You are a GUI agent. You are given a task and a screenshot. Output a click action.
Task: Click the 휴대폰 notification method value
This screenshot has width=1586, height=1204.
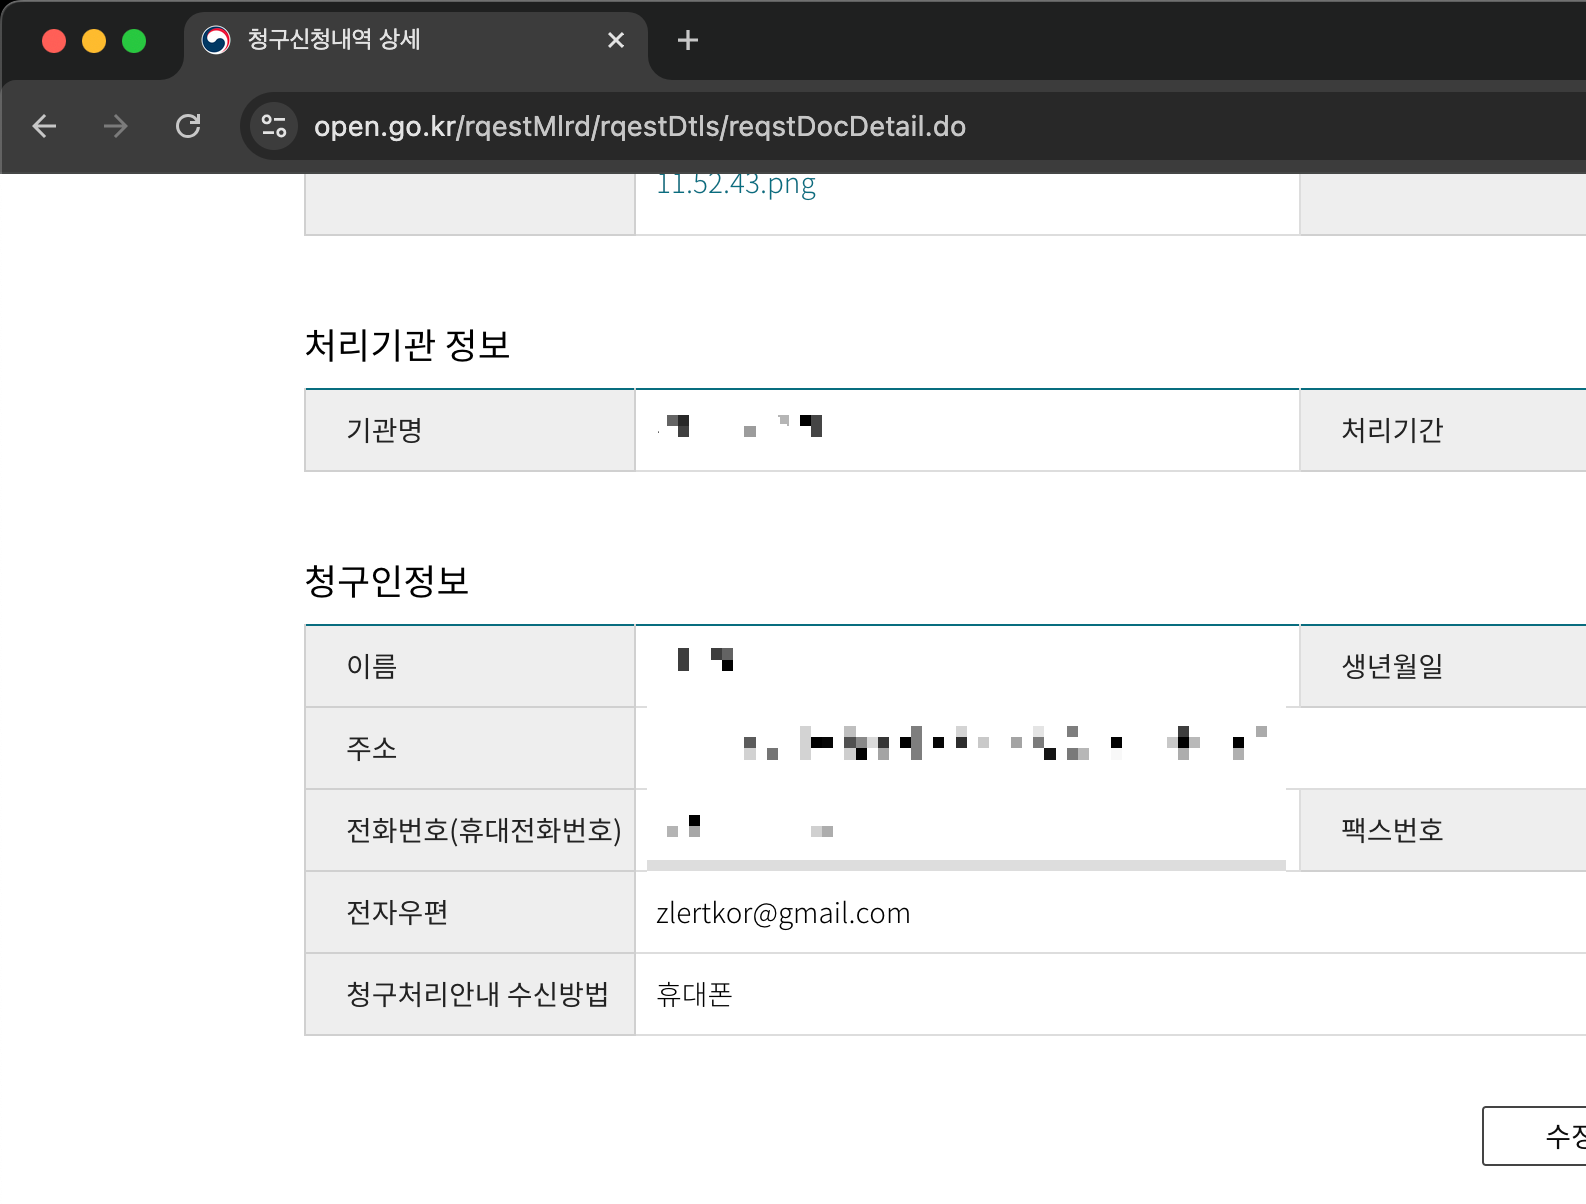pyautogui.click(x=694, y=995)
